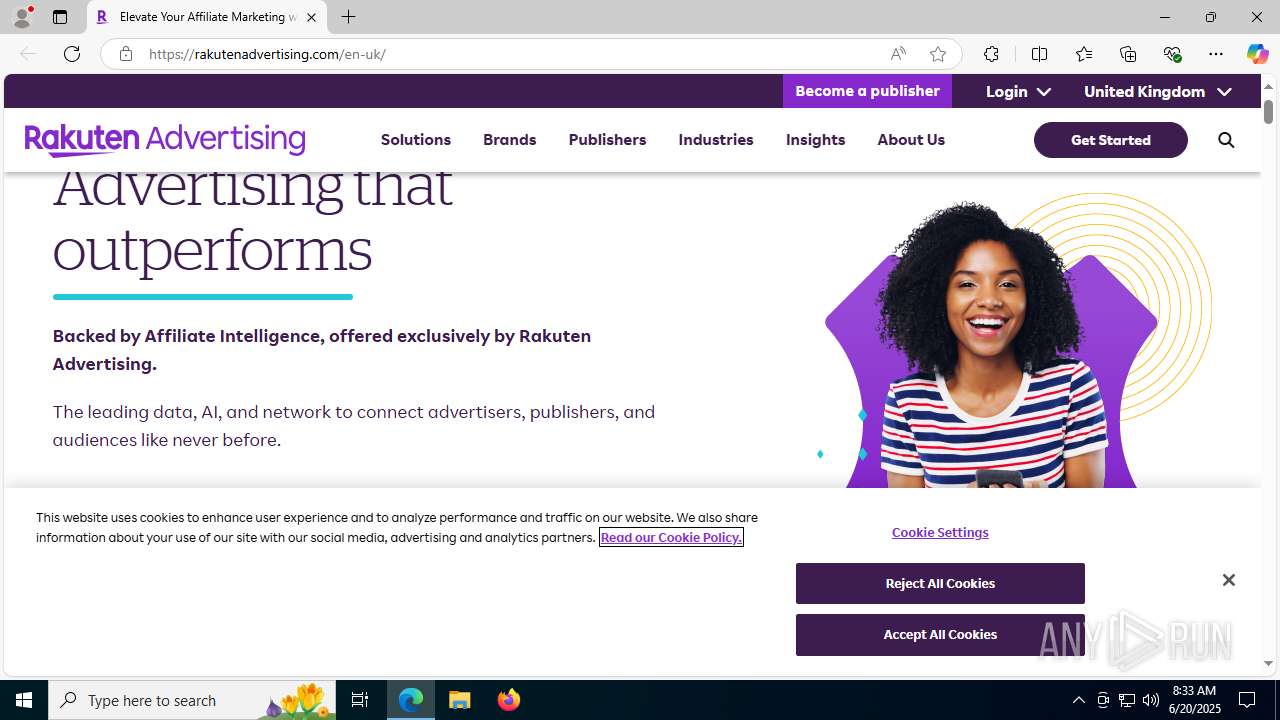Click the taskbar search box
This screenshot has width=1280, height=720.
point(192,700)
